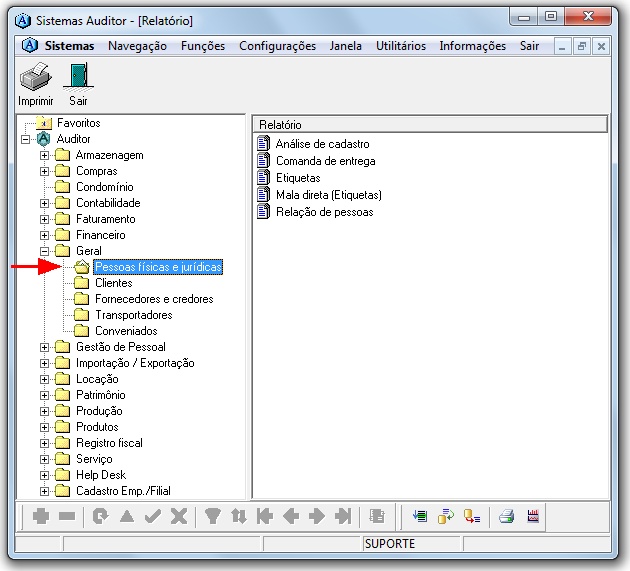The height and width of the screenshot is (571, 630).
Task: Open the Navegação menu
Action: tap(137, 46)
